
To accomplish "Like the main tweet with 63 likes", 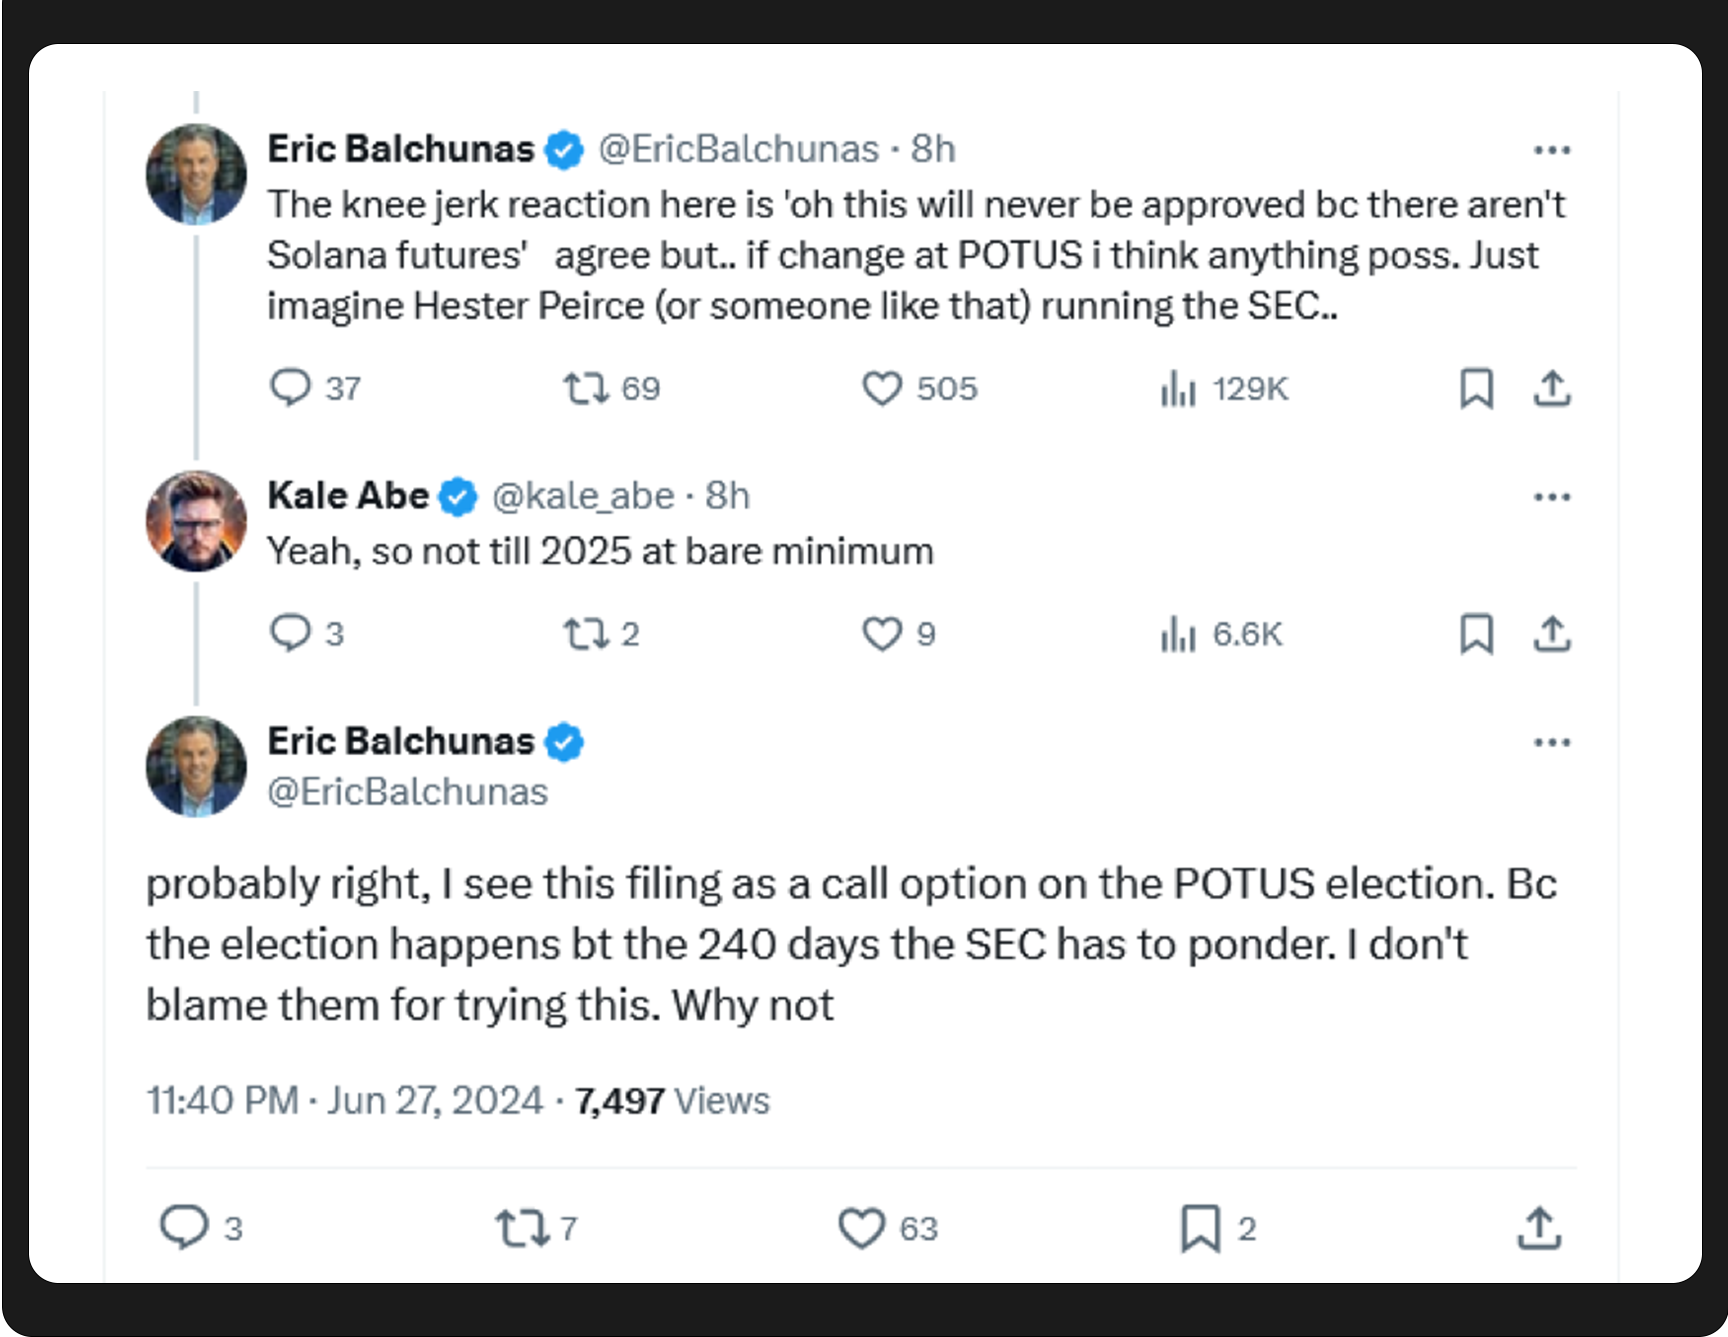I will (861, 1228).
